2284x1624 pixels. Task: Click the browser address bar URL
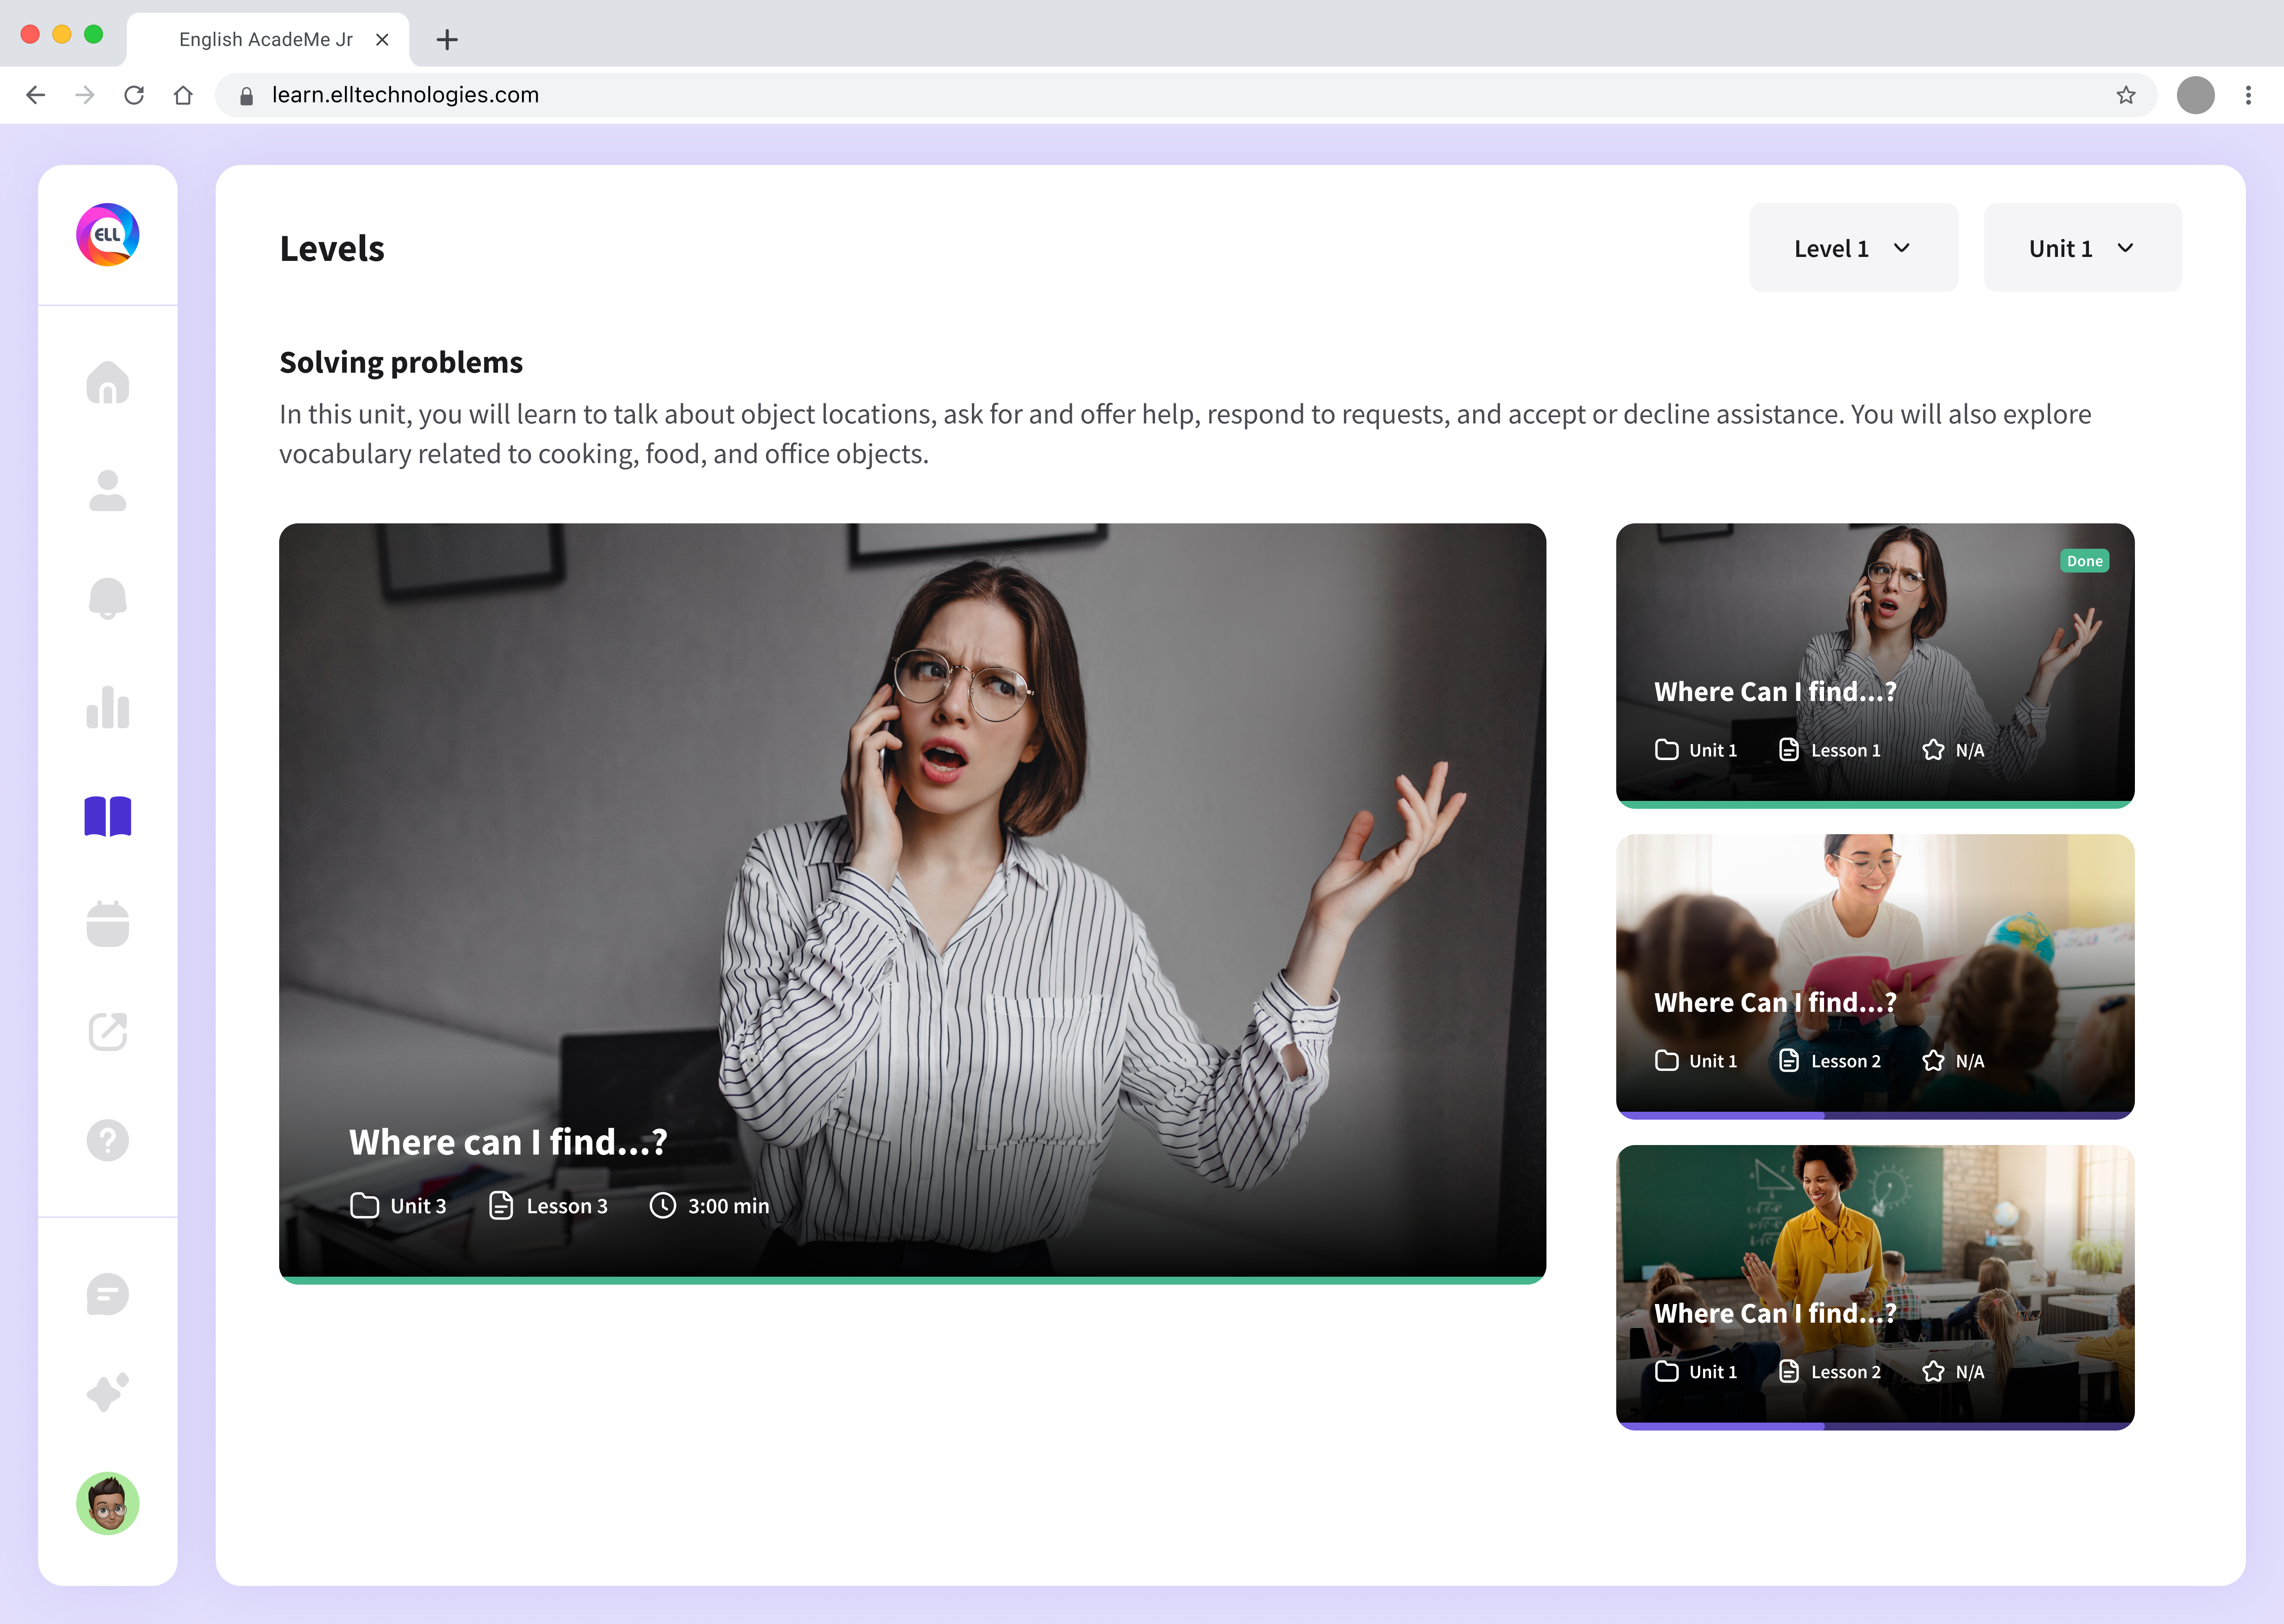pyautogui.click(x=405, y=95)
